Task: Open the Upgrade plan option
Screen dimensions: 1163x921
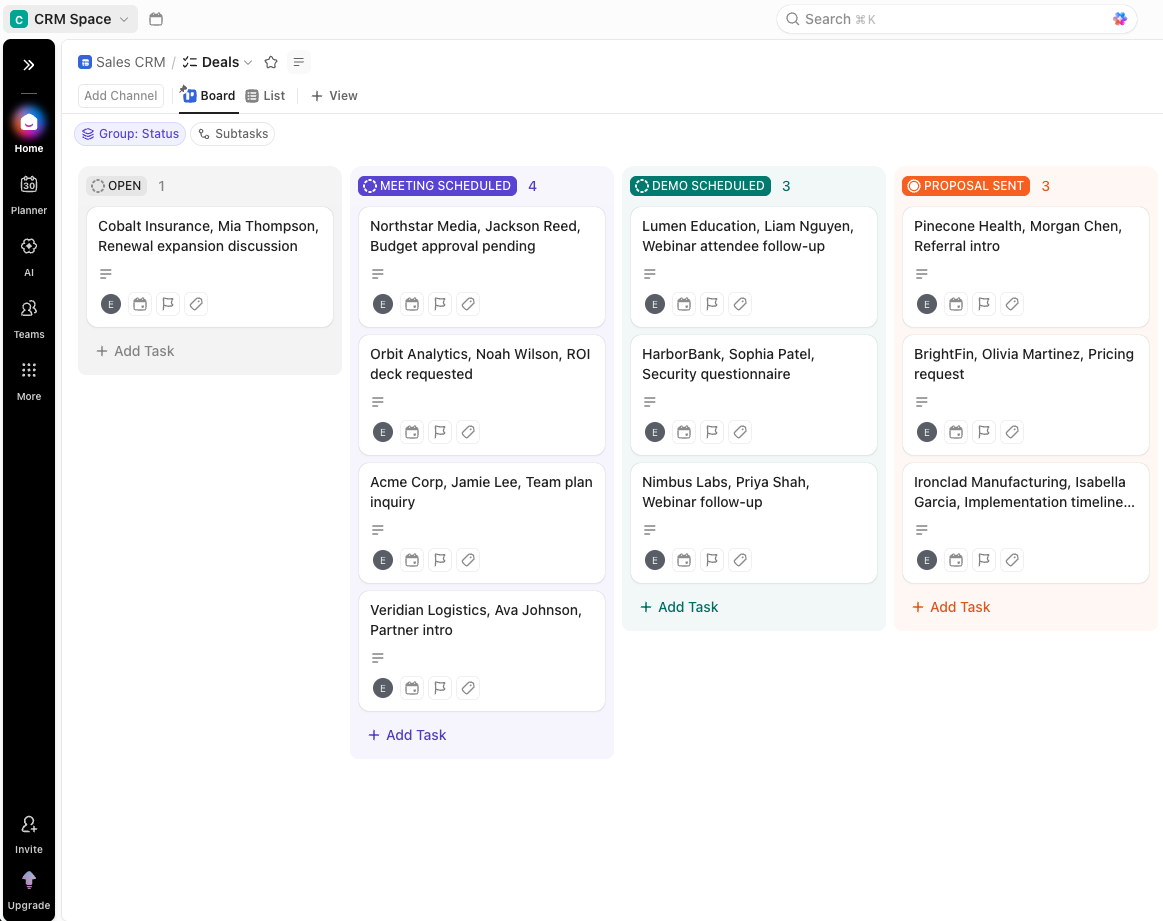Action: click(28, 890)
